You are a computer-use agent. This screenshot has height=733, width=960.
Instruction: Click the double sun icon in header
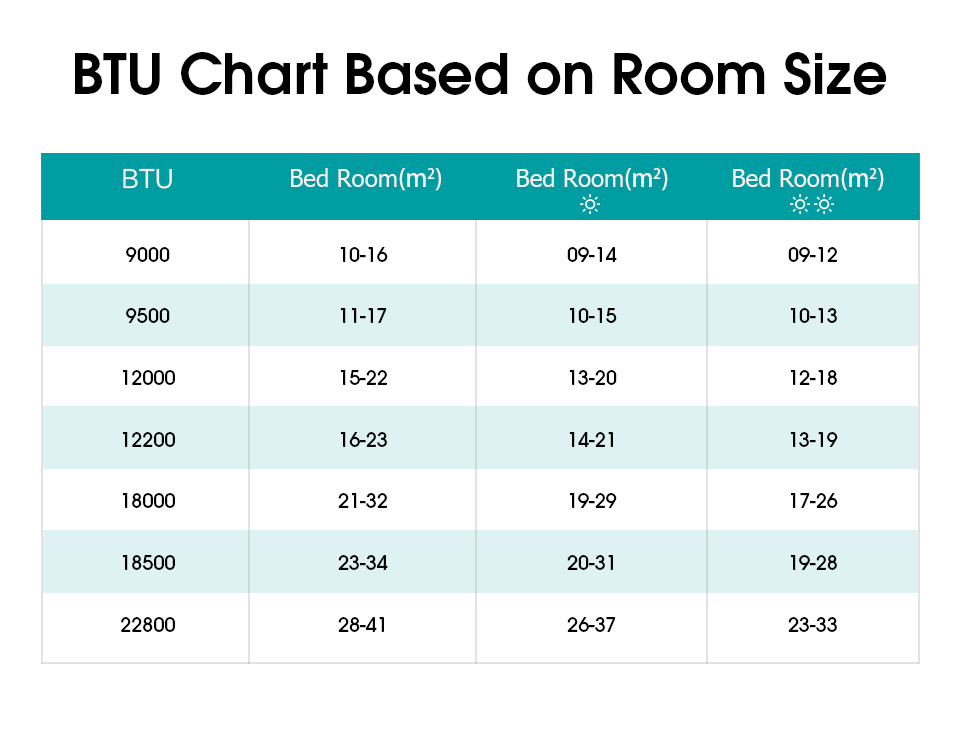812,204
